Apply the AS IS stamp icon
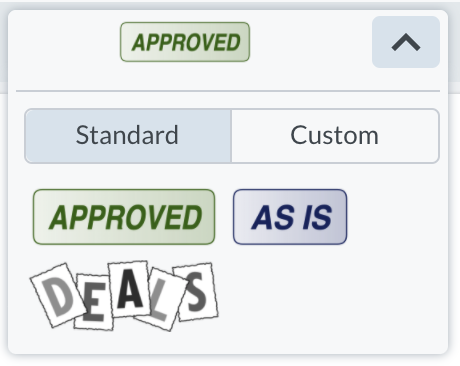This screenshot has width=460, height=366. pos(290,217)
